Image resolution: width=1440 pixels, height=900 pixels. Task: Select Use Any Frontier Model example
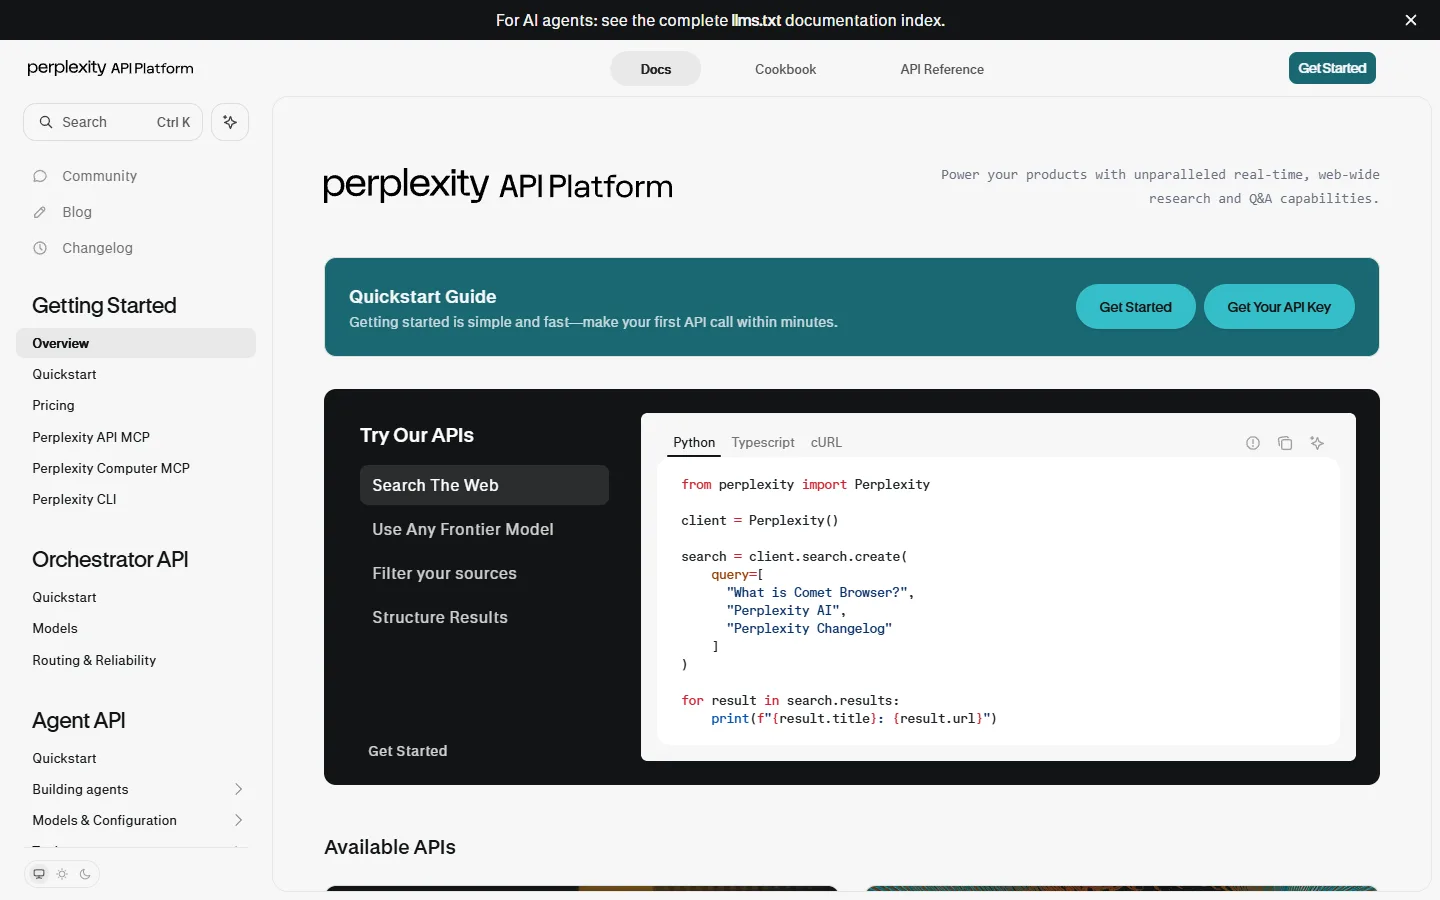click(484, 529)
